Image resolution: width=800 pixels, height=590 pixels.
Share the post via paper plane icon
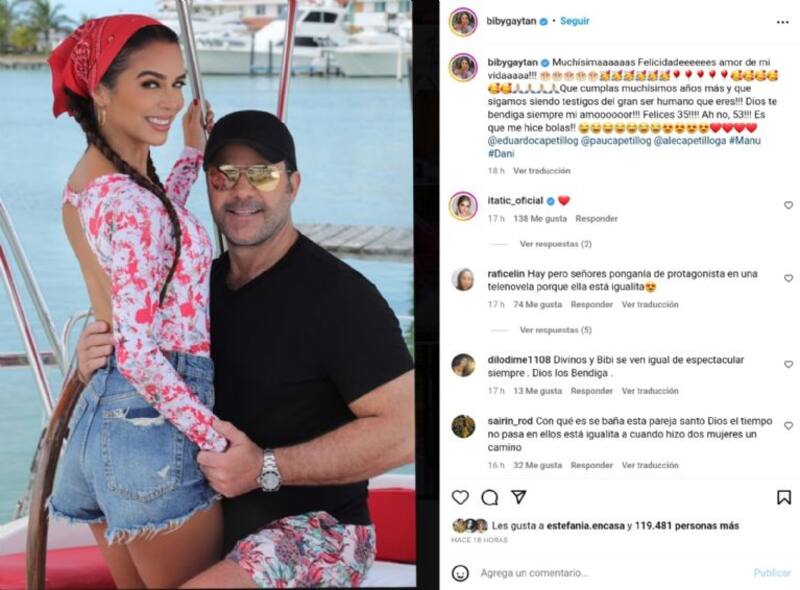point(519,497)
